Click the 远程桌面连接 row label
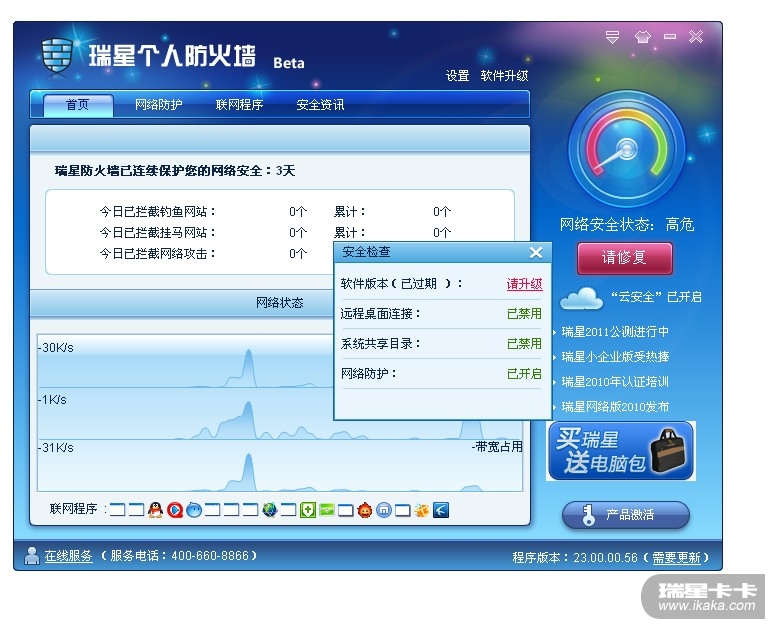This screenshot has width=773, height=626. click(x=380, y=313)
